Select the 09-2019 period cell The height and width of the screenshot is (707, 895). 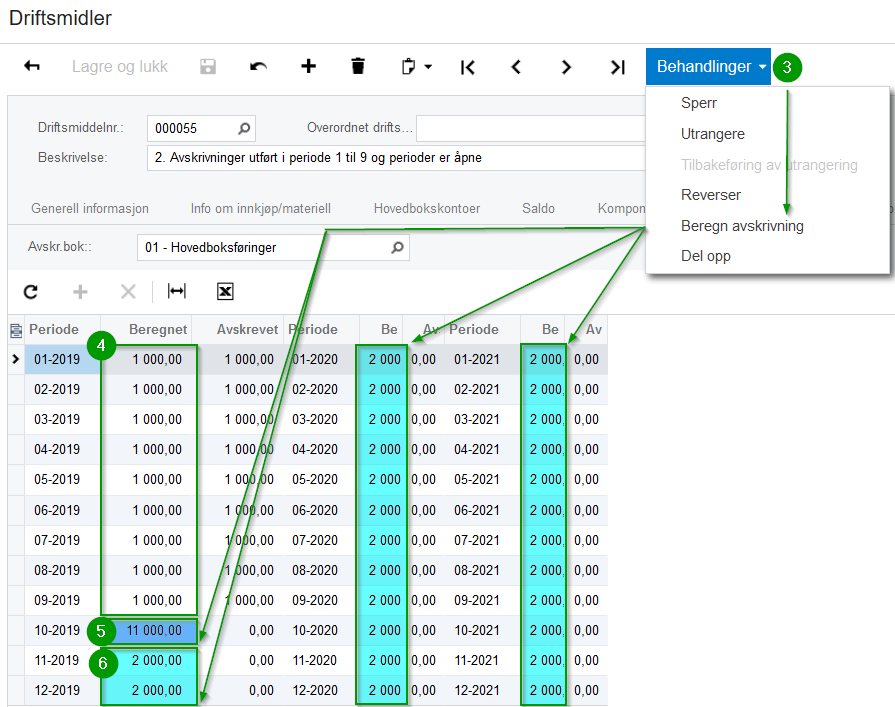click(x=63, y=600)
